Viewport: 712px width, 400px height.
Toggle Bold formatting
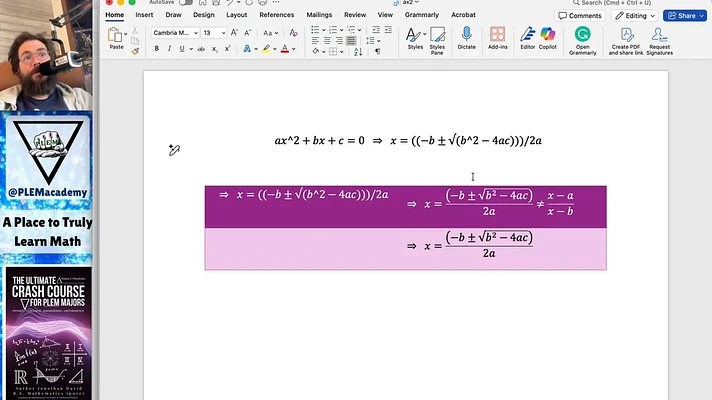(x=157, y=49)
